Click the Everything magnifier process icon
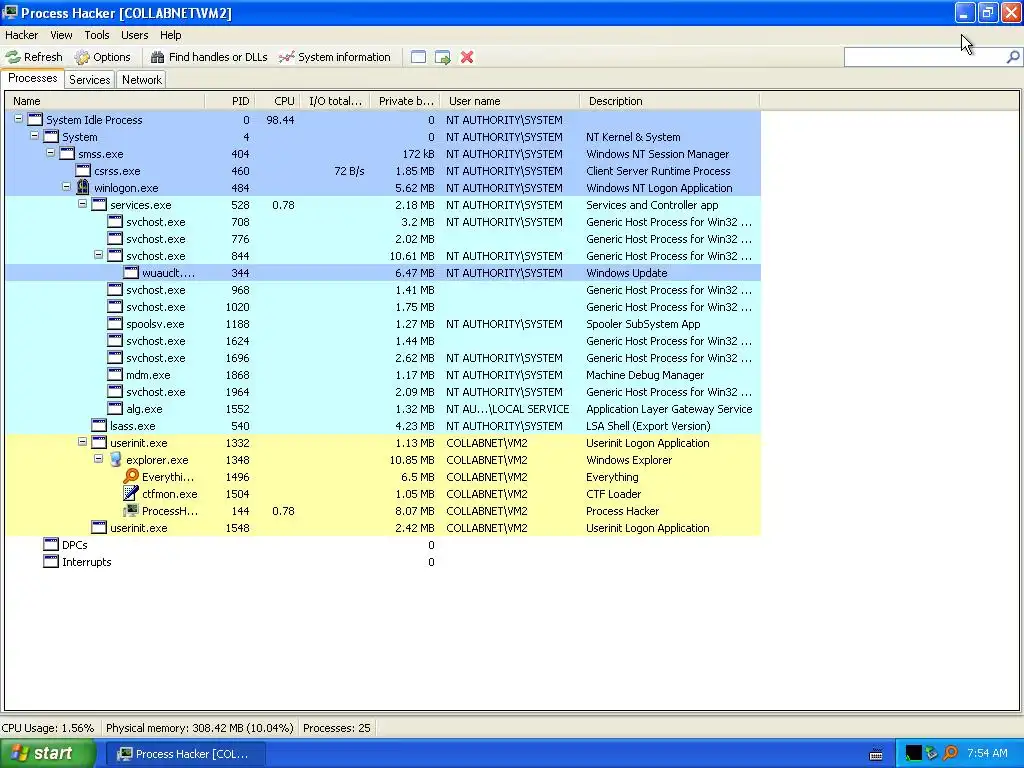This screenshot has width=1024, height=768. (x=131, y=476)
